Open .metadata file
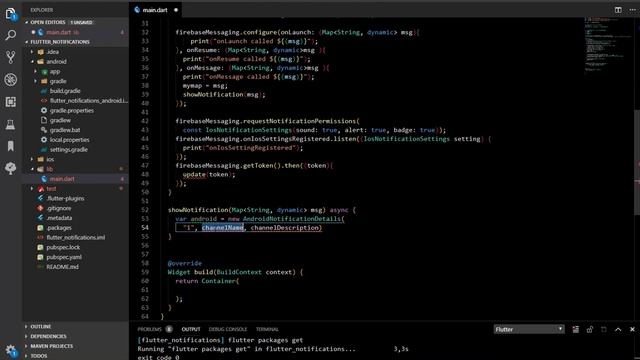 coord(59,218)
